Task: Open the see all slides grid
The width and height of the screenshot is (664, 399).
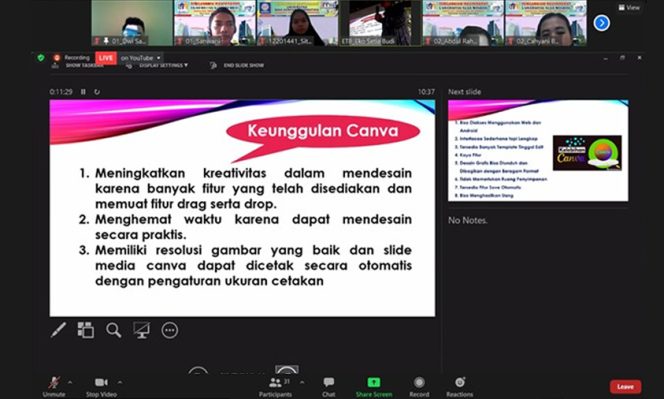Action: [86, 330]
